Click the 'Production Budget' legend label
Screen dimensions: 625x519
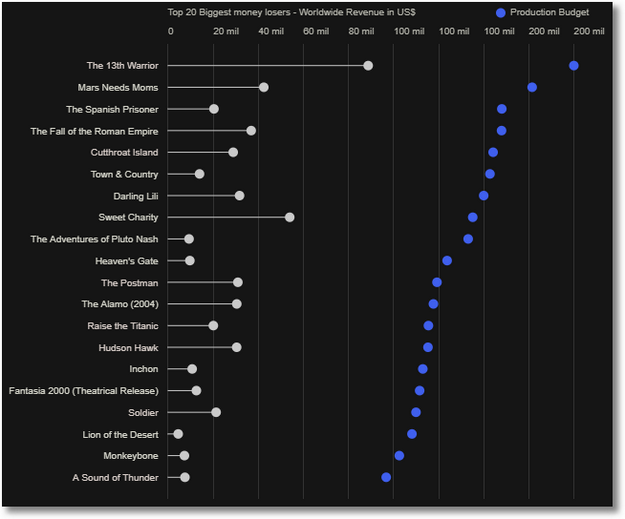549,12
